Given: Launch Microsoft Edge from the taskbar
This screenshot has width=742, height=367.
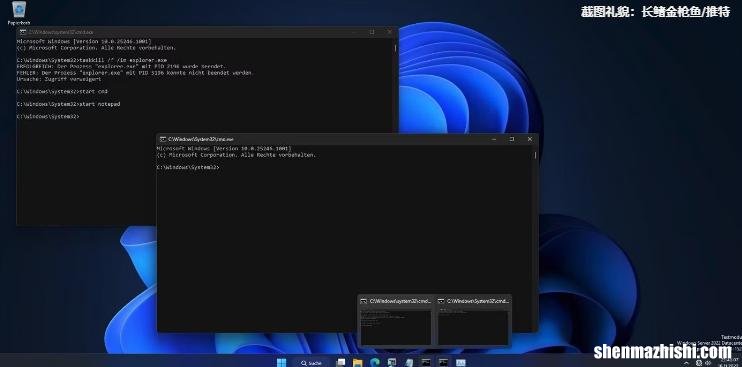Looking at the screenshot, I should click(375, 363).
